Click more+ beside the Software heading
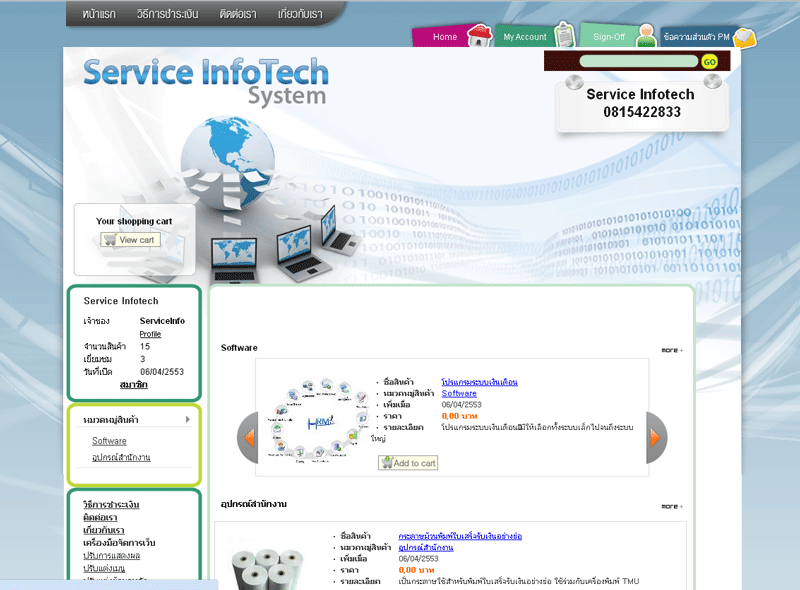The width and height of the screenshot is (800, 590). (672, 350)
